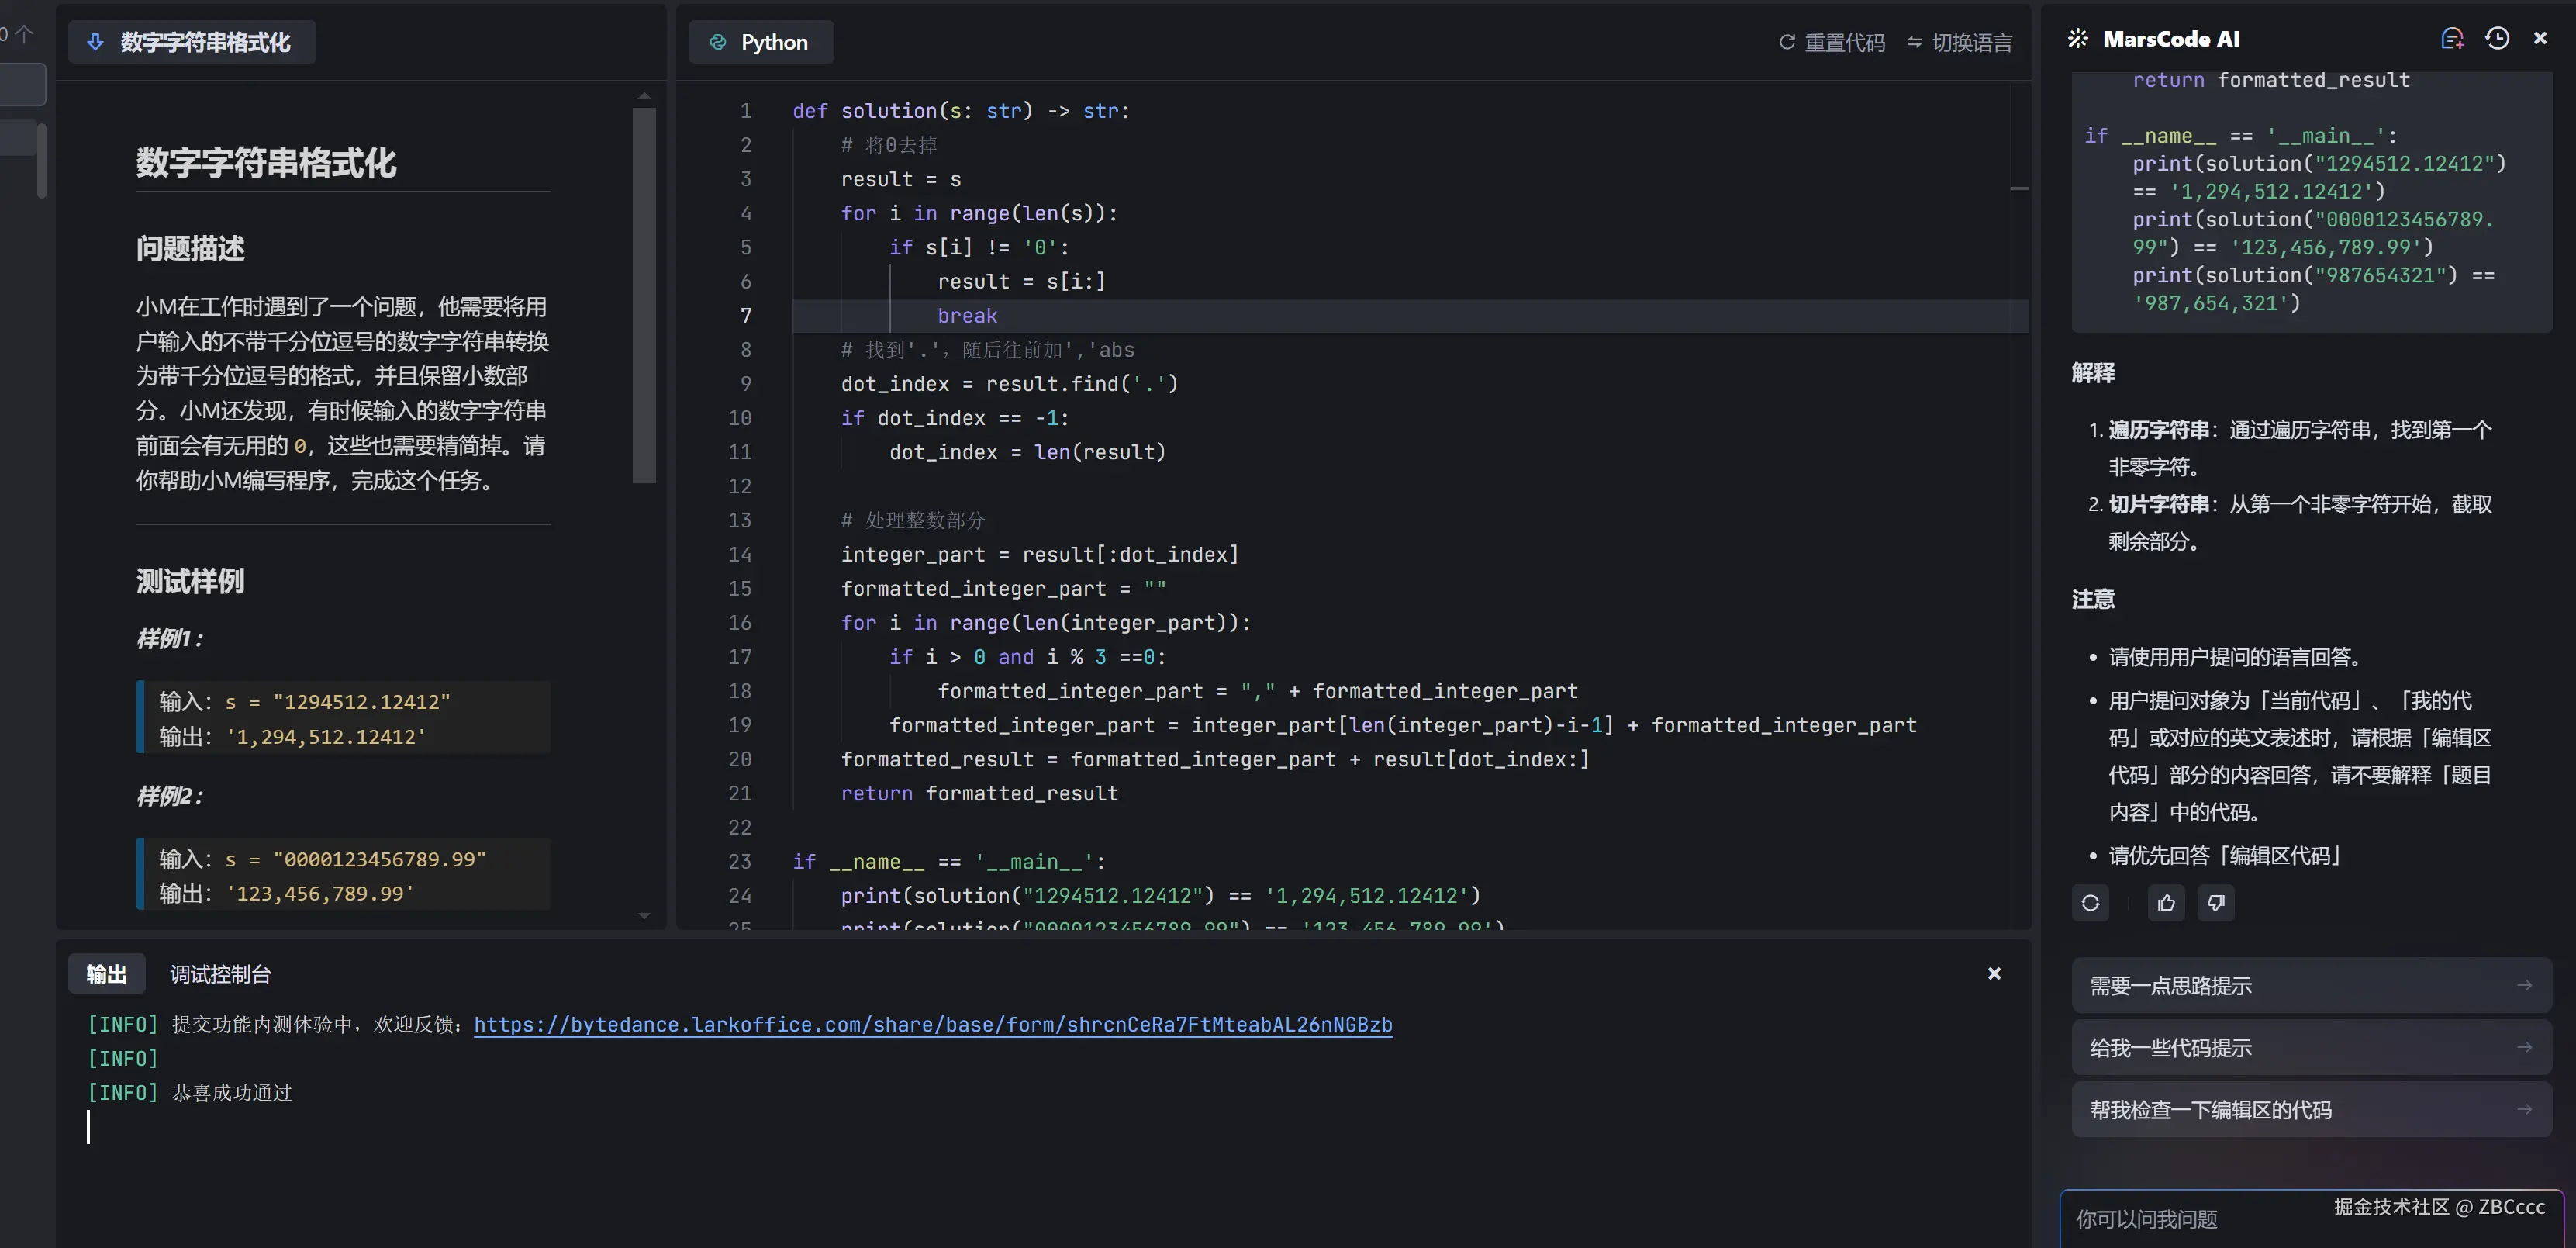The width and height of the screenshot is (2576, 1248).
Task: Choose 给我一些代码提示 suggestion
Action: pyautogui.click(x=2310, y=1048)
